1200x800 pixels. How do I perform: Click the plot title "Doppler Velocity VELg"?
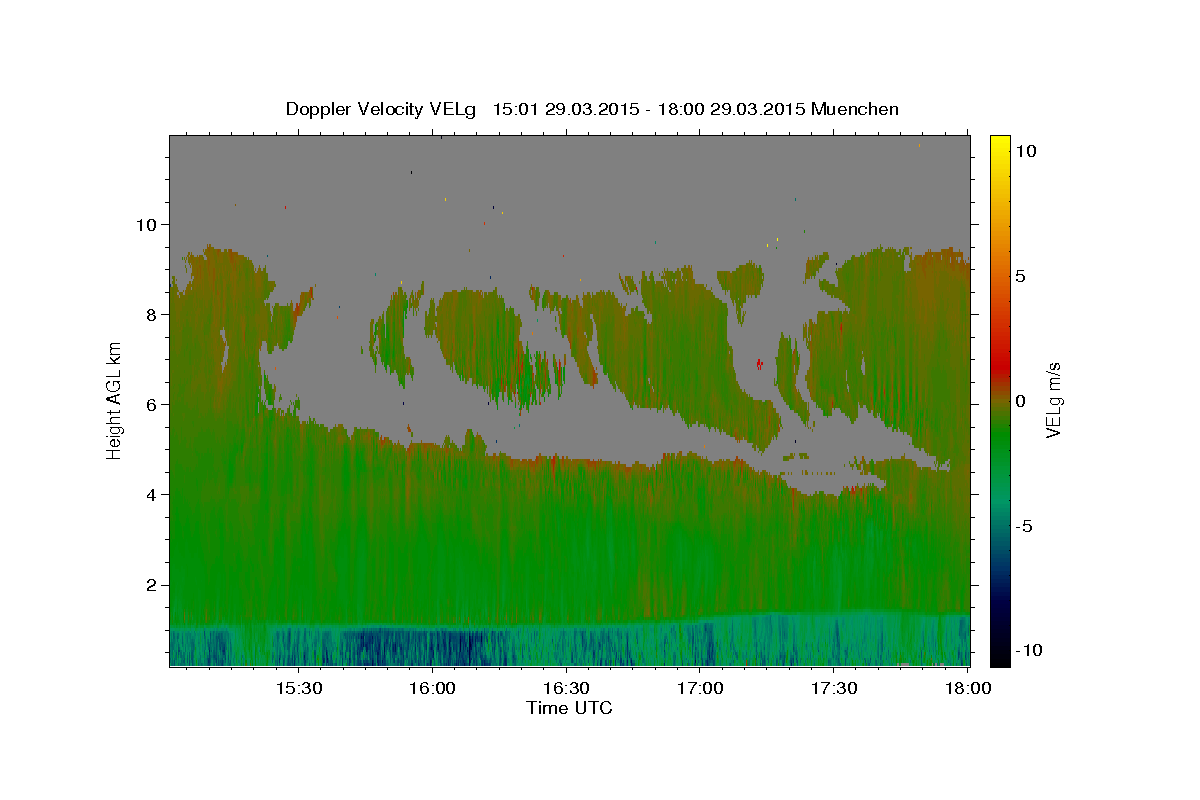coord(382,109)
